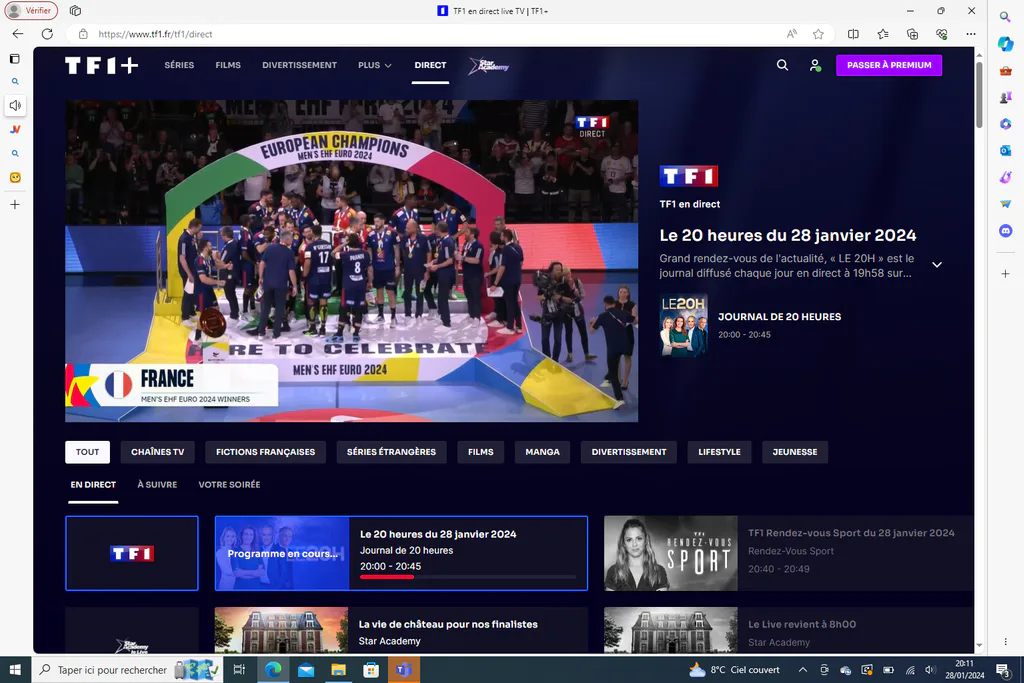
Task: Click the 20 heures program progress bar
Action: 468,577
